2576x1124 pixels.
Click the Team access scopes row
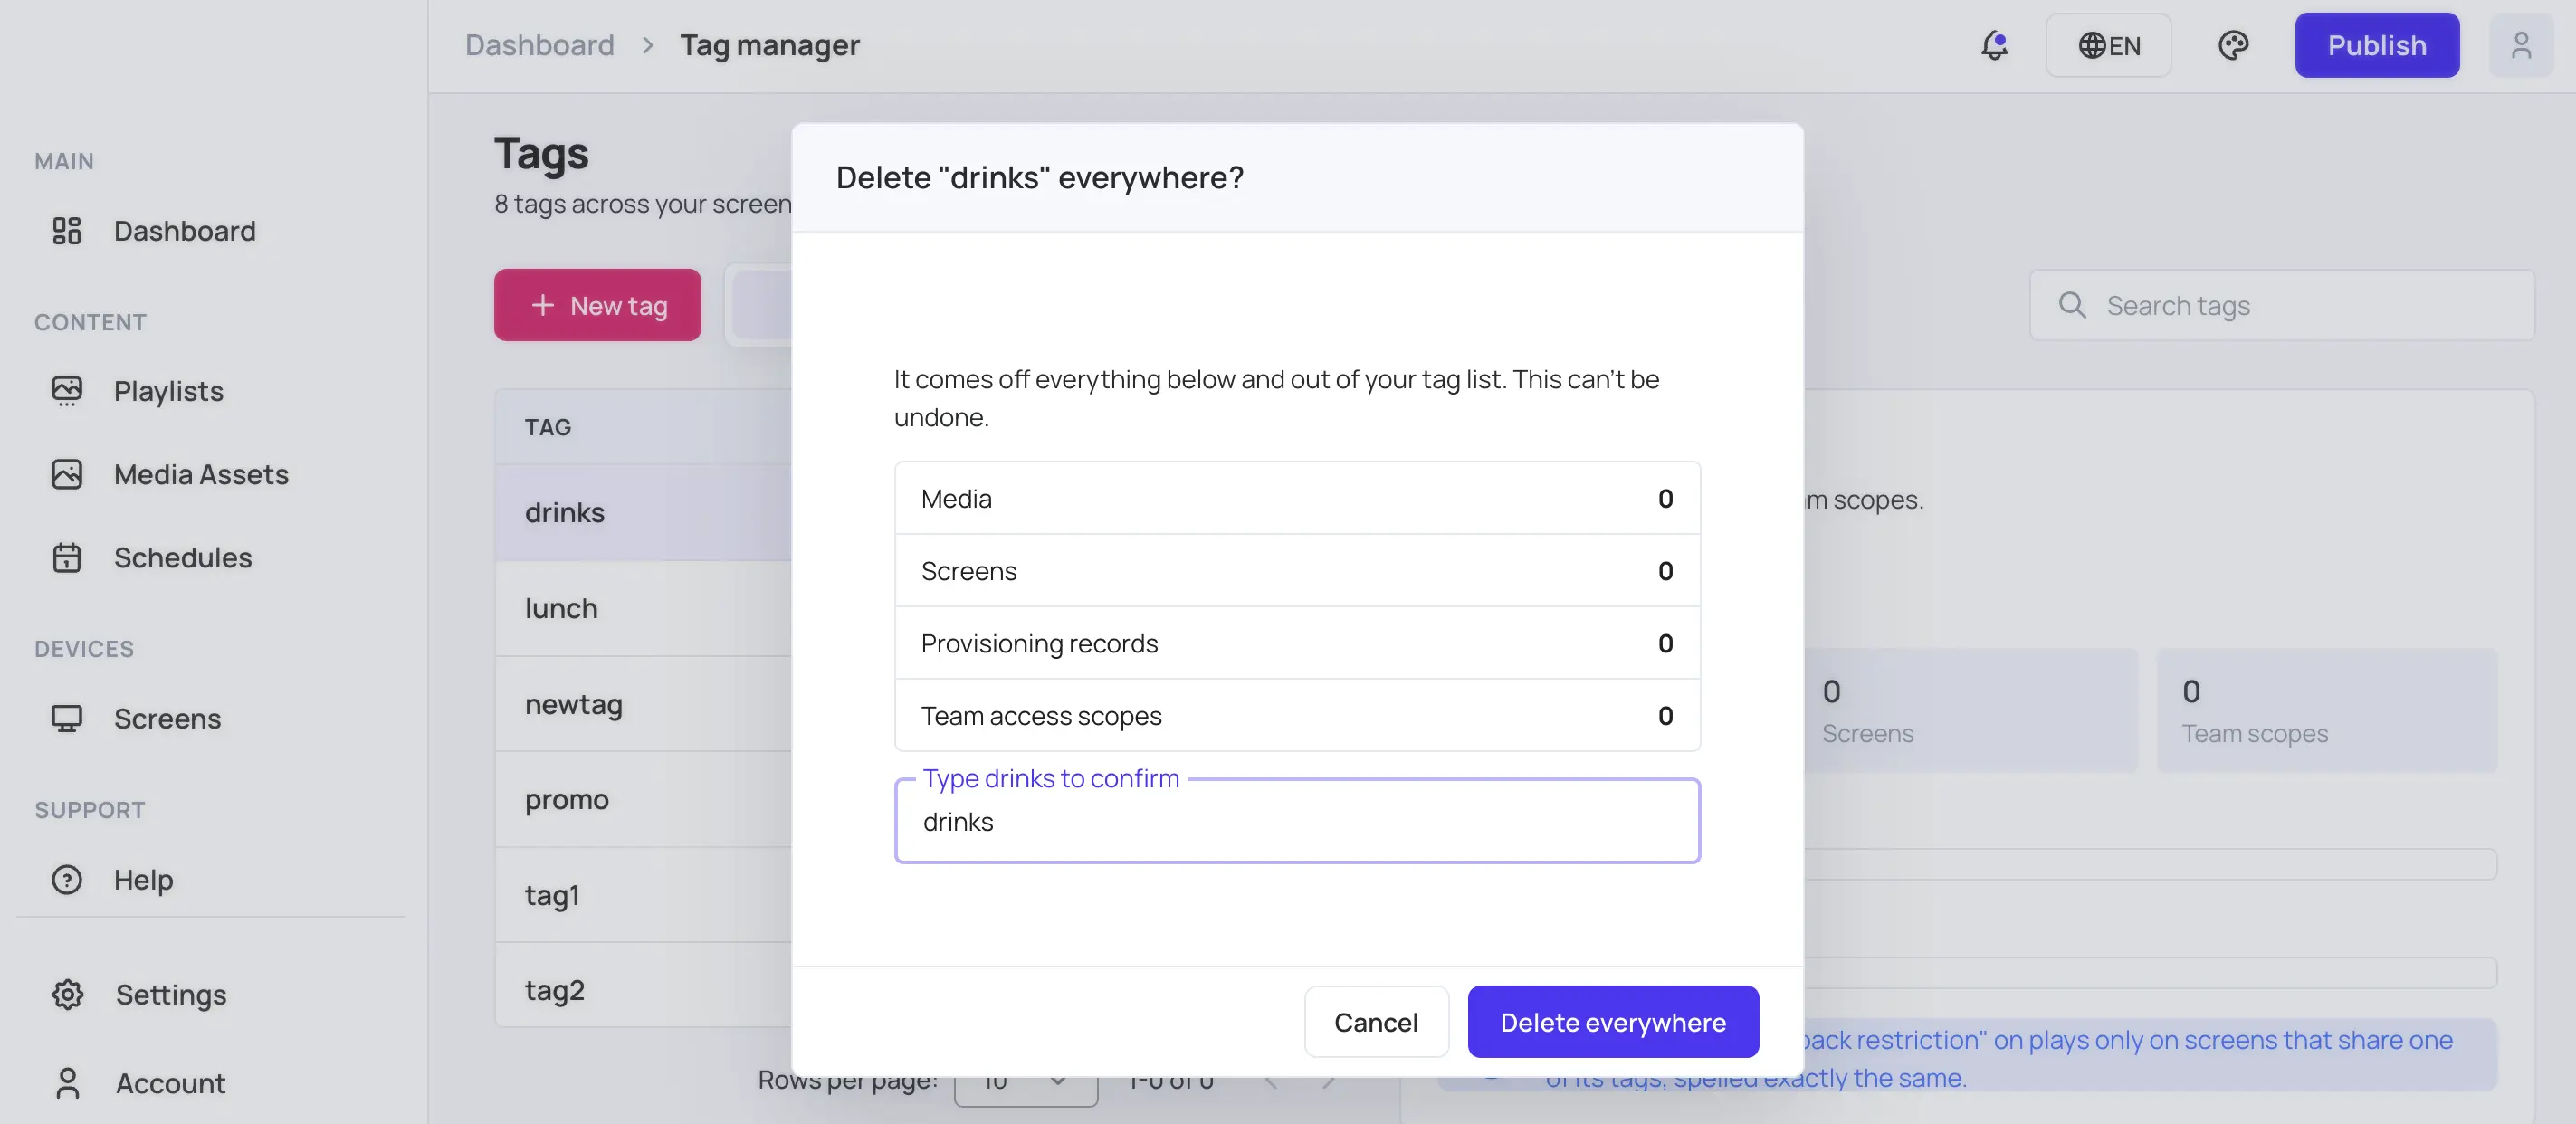point(1297,715)
